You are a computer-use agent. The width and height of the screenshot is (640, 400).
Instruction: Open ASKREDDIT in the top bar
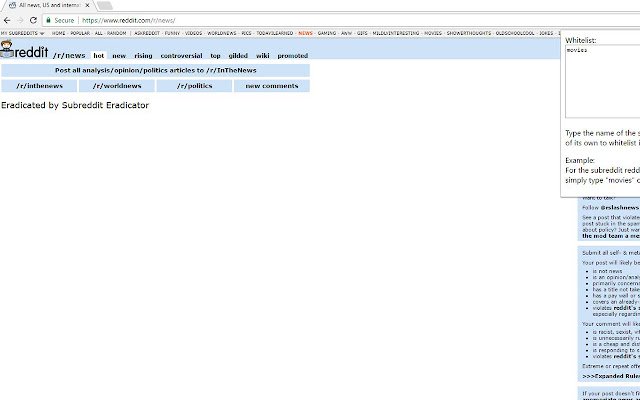click(x=147, y=33)
